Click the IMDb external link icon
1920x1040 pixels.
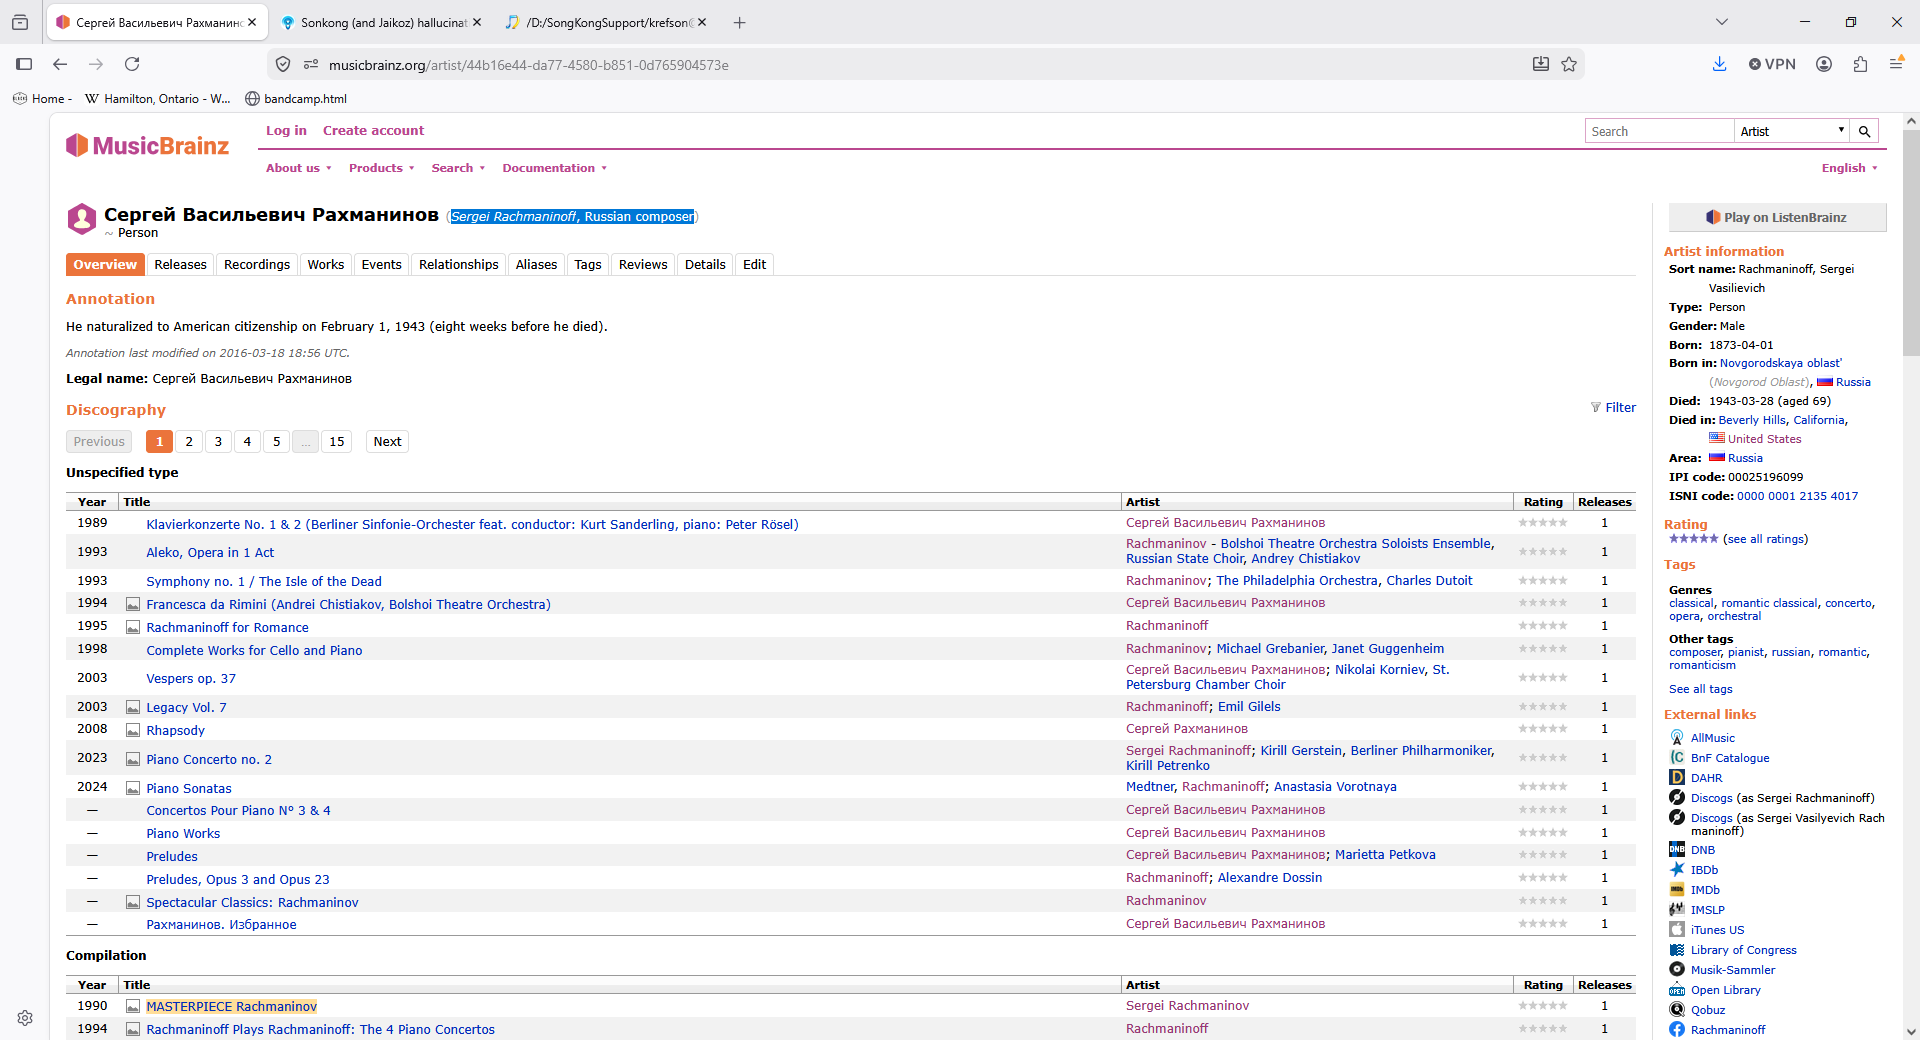(1677, 890)
